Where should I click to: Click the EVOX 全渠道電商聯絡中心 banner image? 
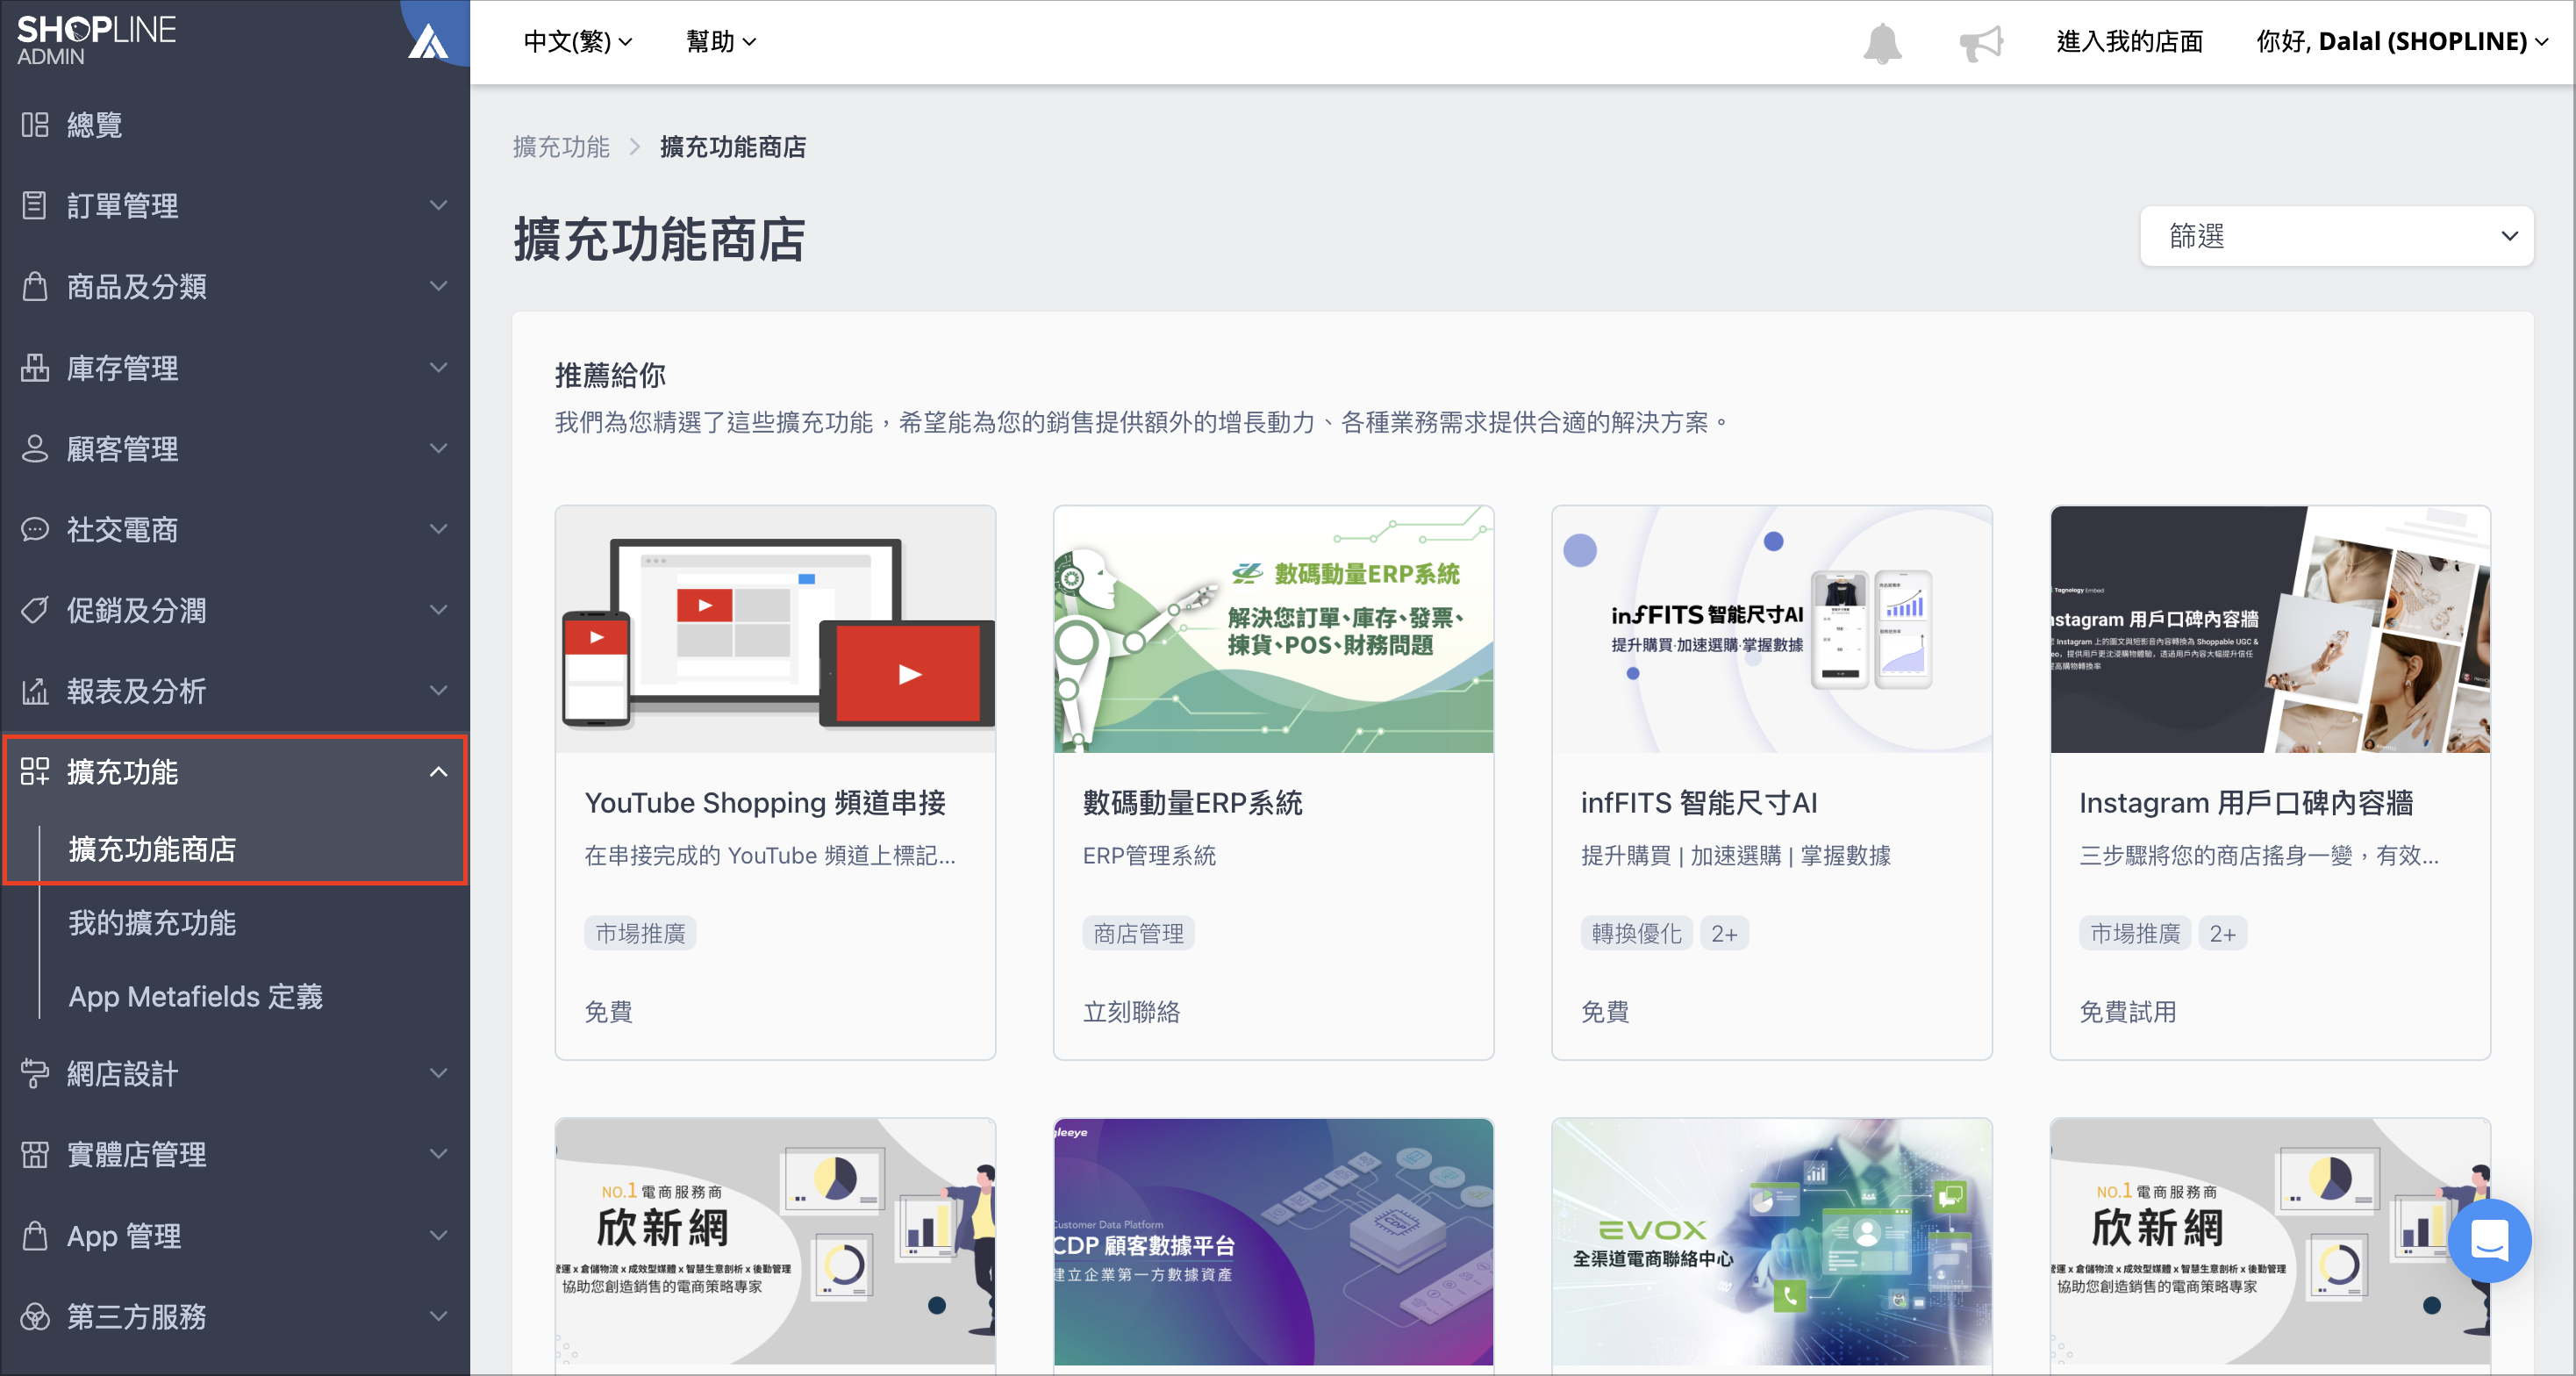coord(1771,1241)
